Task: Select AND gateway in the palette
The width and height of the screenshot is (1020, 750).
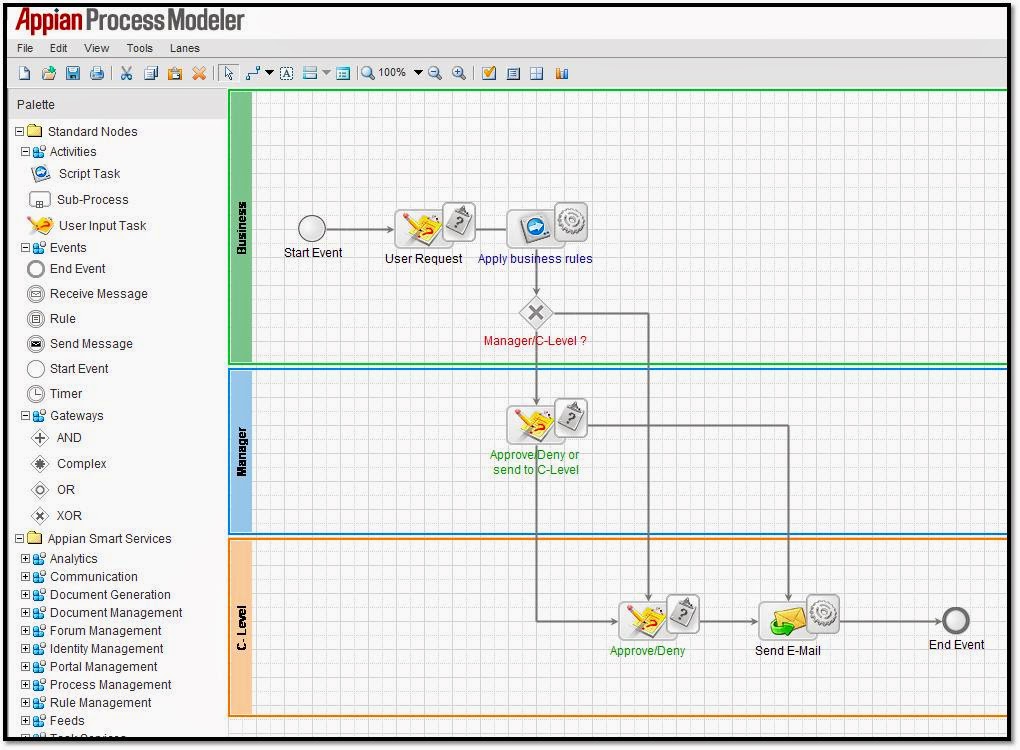Action: pyautogui.click(x=57, y=438)
